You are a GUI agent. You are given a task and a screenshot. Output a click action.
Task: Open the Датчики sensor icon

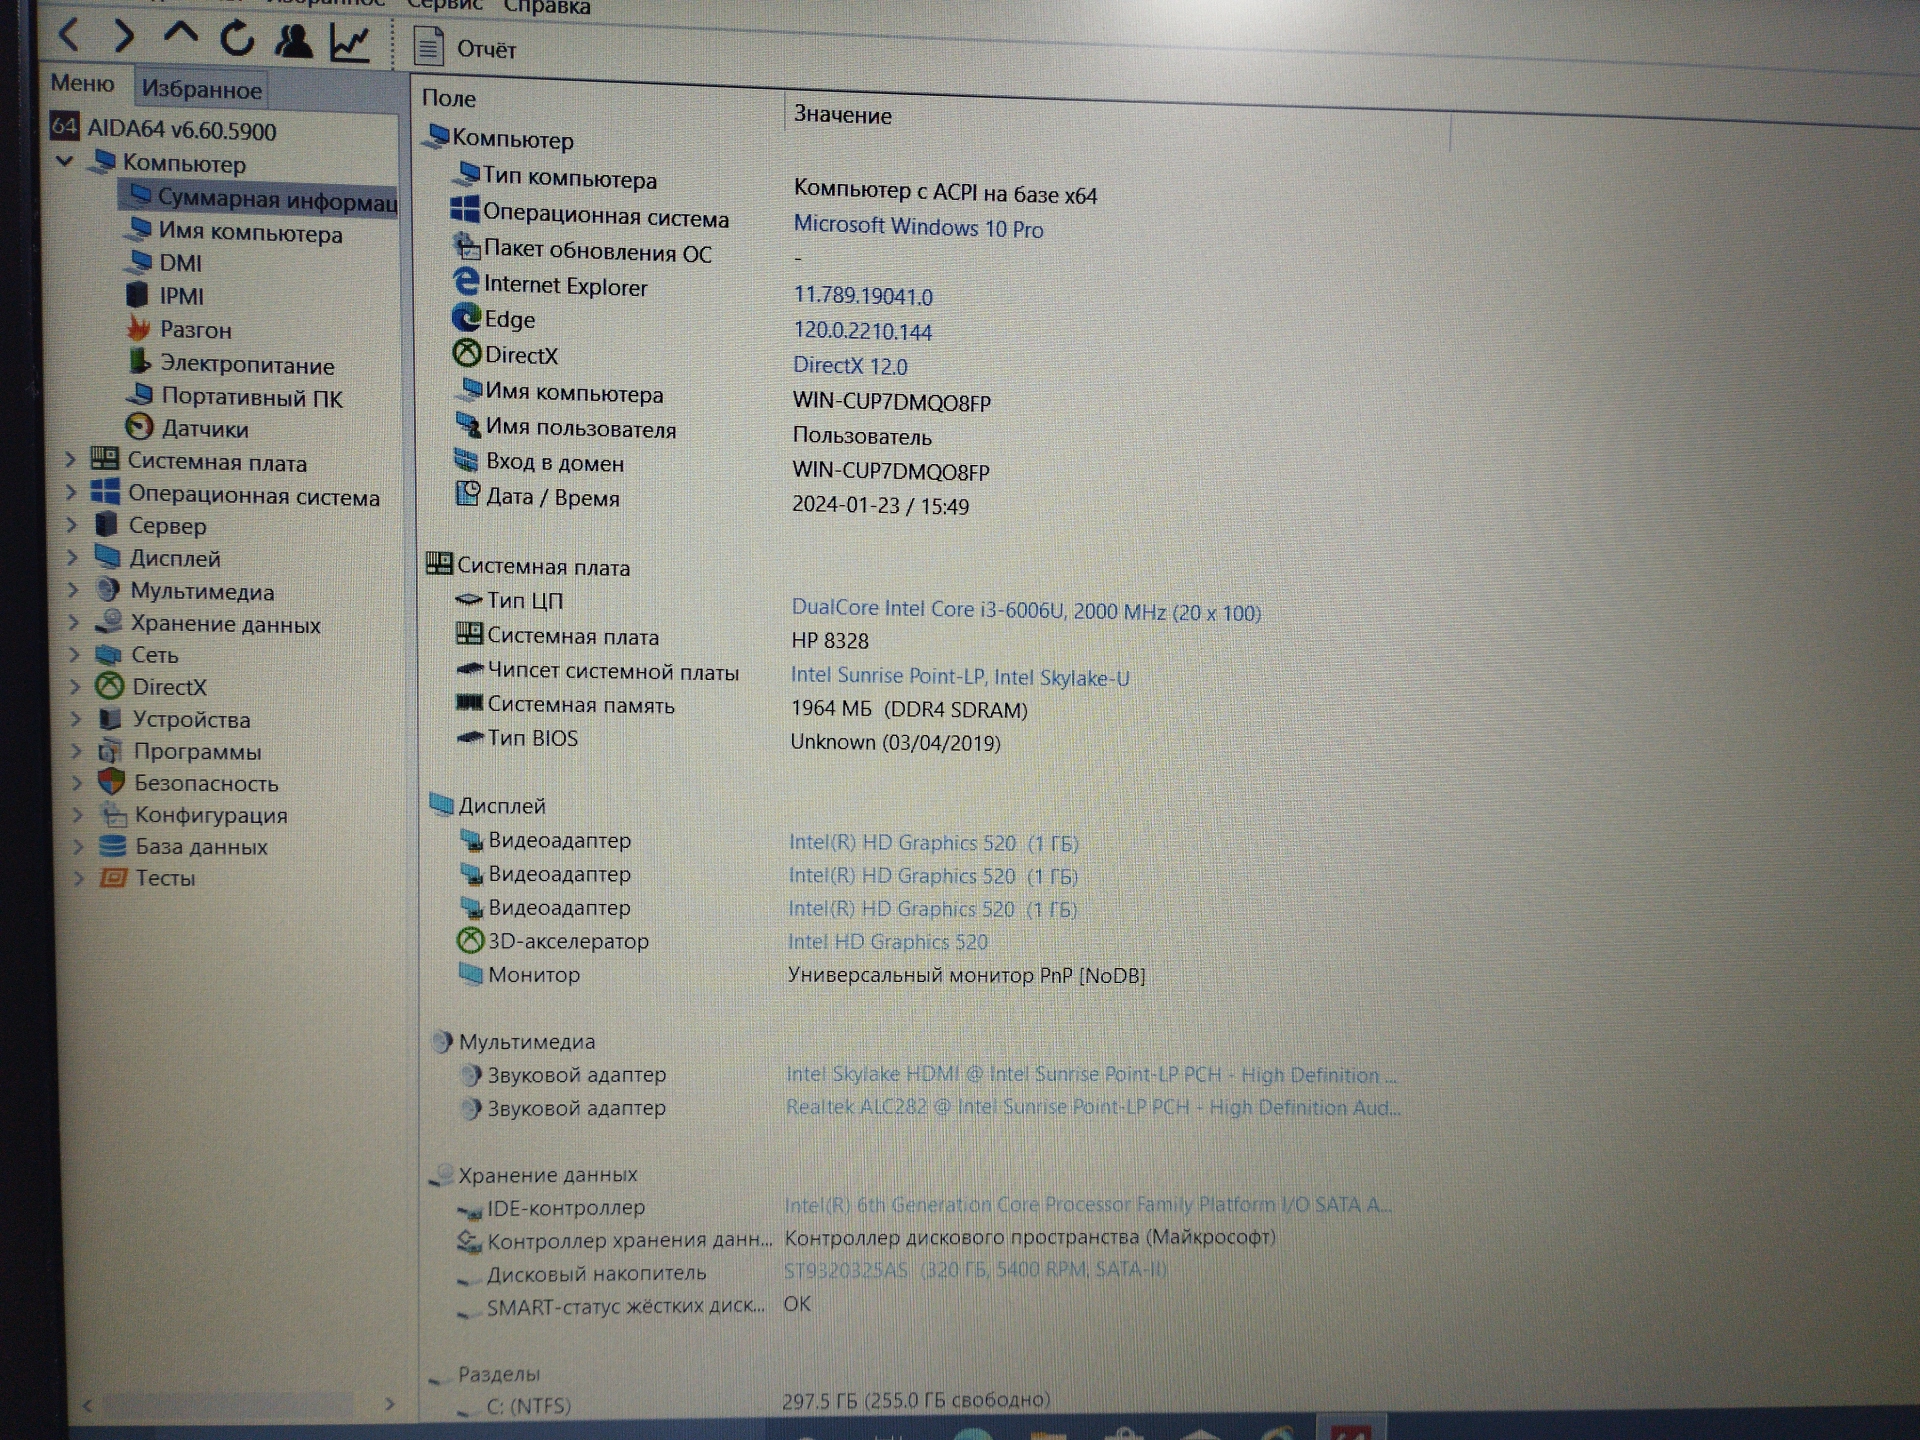point(139,427)
